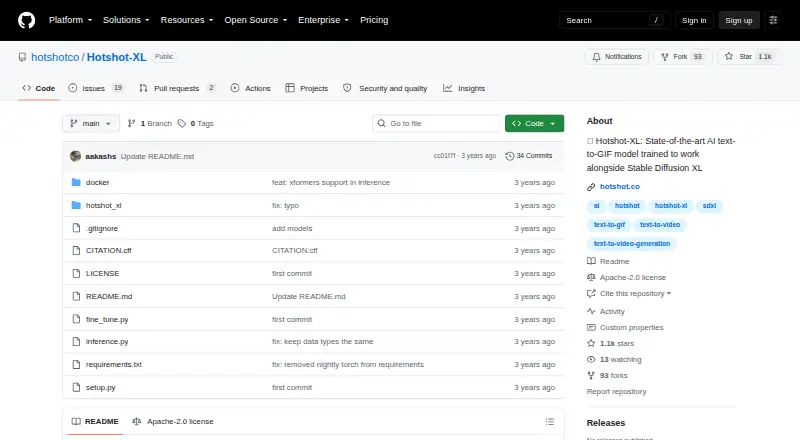Image resolution: width=800 pixels, height=440 pixels.
Task: Open the GitHub logo homepage
Action: click(x=27, y=20)
